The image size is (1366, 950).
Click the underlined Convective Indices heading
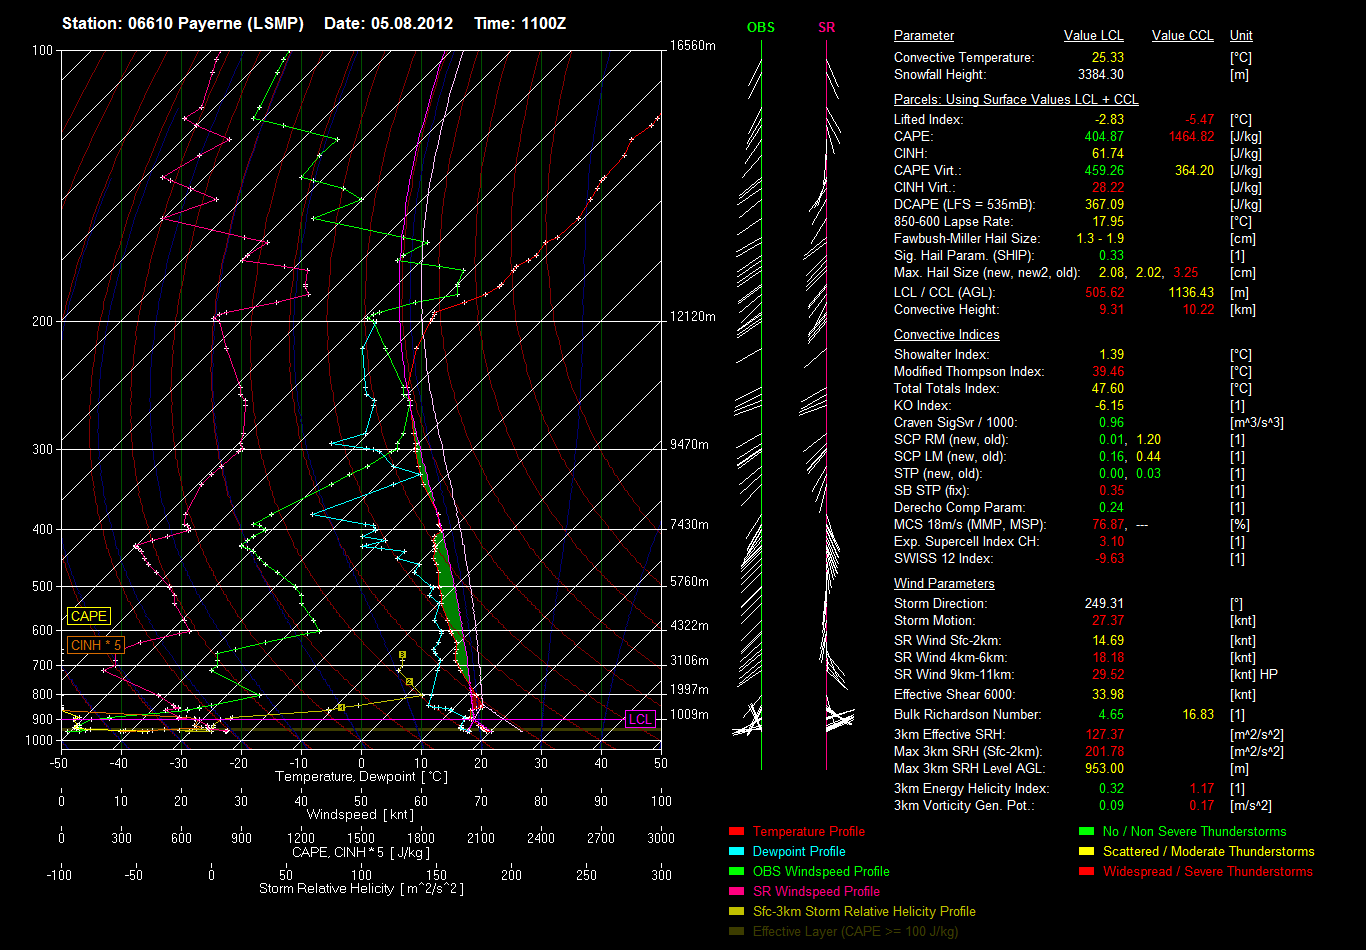coord(946,335)
